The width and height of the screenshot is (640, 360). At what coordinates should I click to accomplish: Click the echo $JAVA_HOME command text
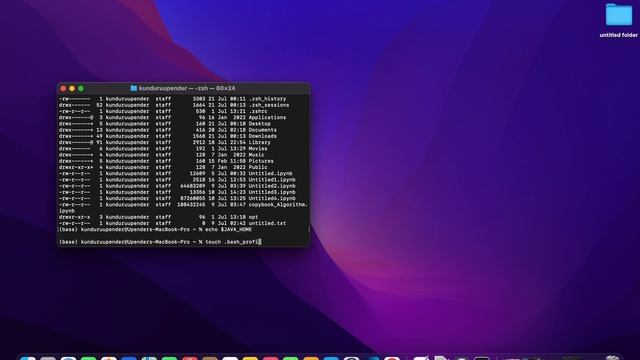(228, 230)
